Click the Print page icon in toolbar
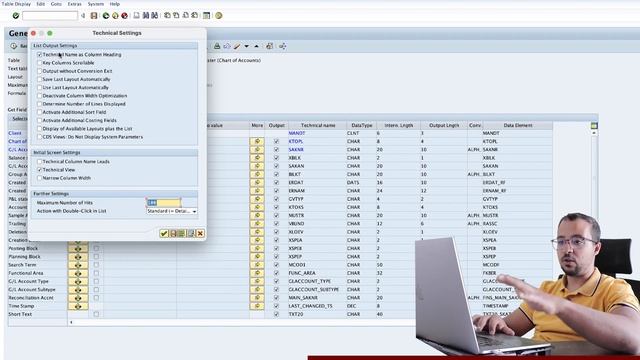 click(136, 16)
